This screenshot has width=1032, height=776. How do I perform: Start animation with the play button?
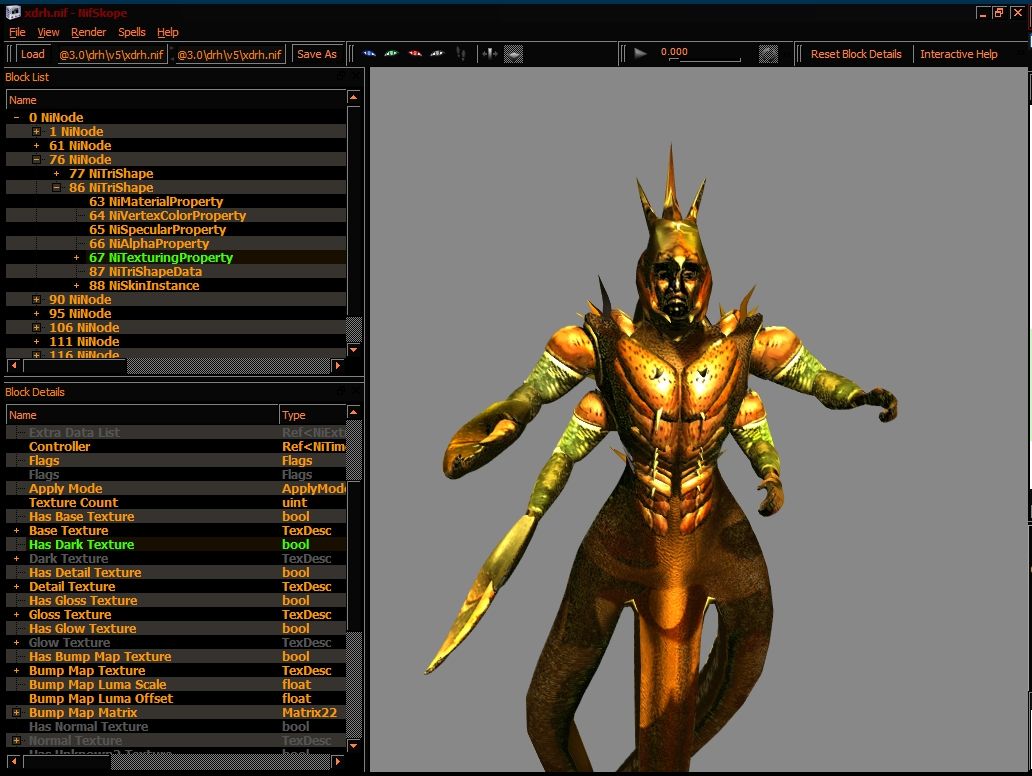click(640, 54)
